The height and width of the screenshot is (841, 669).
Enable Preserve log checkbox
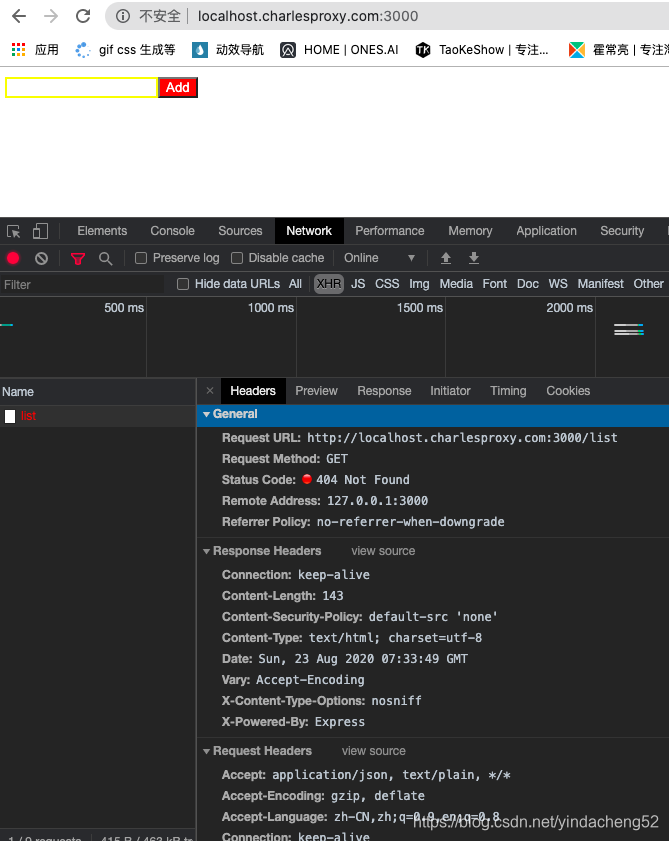click(x=141, y=259)
